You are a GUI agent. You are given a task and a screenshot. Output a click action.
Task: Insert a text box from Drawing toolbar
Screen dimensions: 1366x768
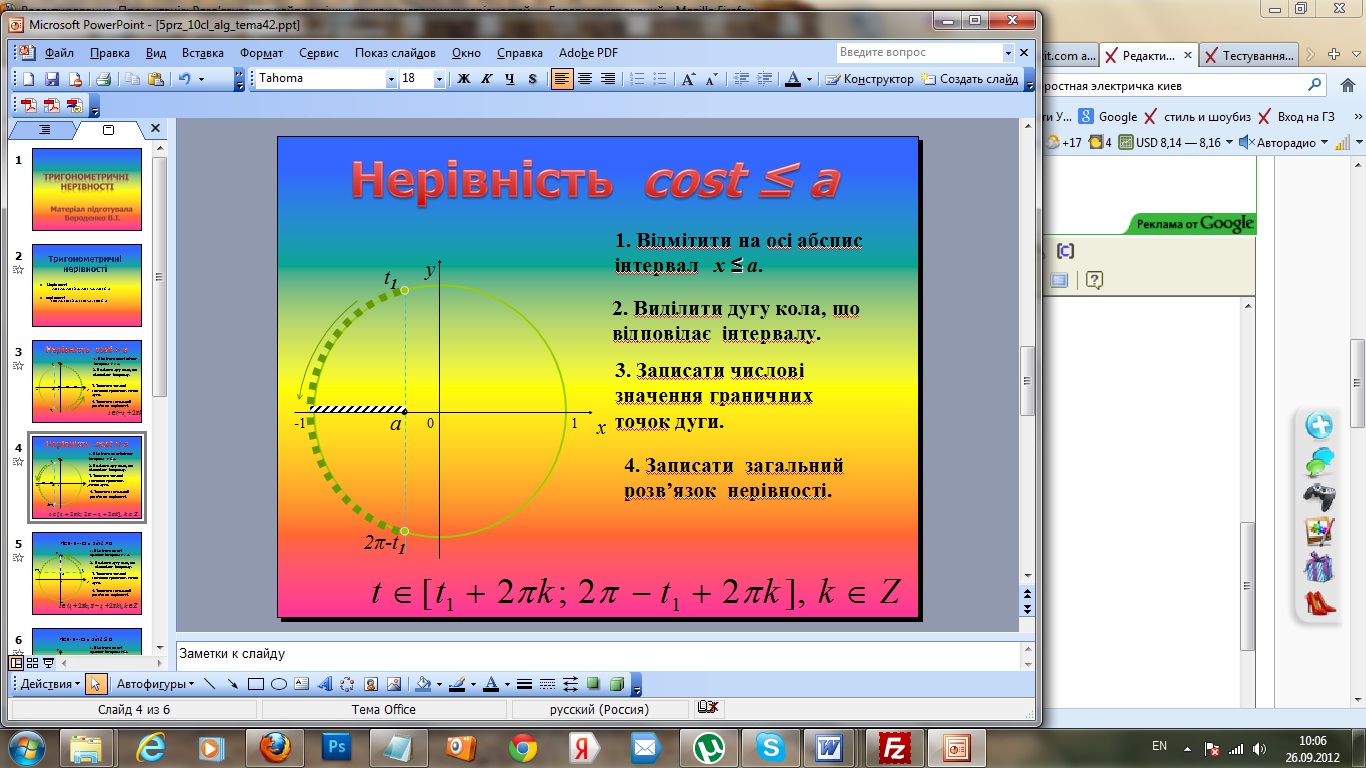click(x=302, y=684)
